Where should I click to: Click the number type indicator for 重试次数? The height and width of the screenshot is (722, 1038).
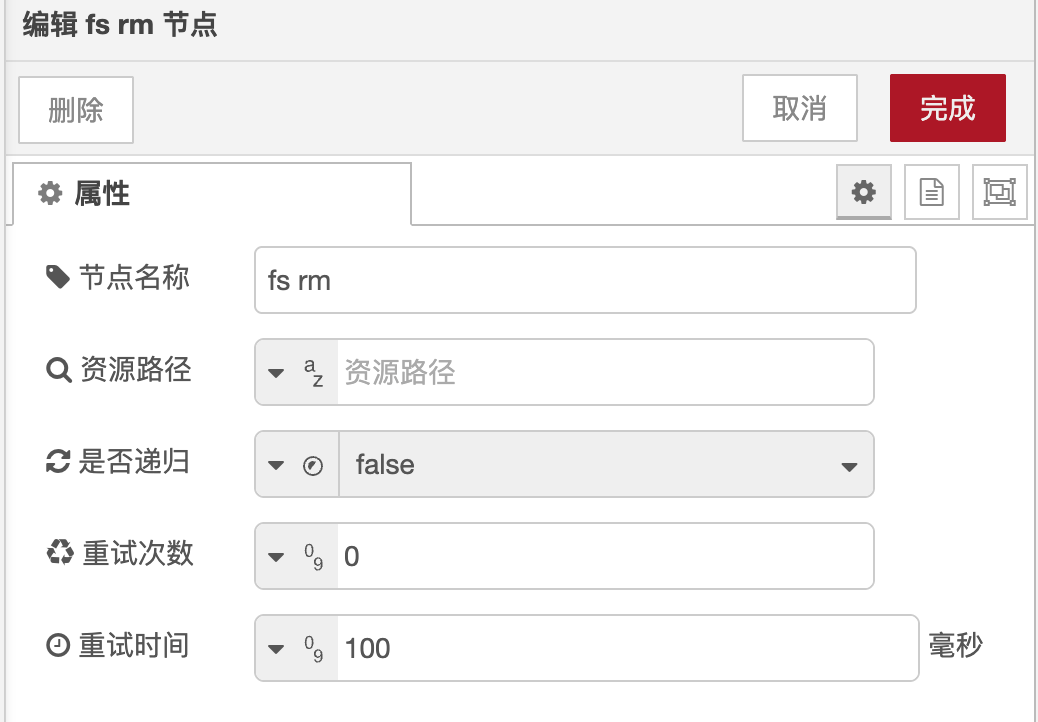click(x=313, y=554)
